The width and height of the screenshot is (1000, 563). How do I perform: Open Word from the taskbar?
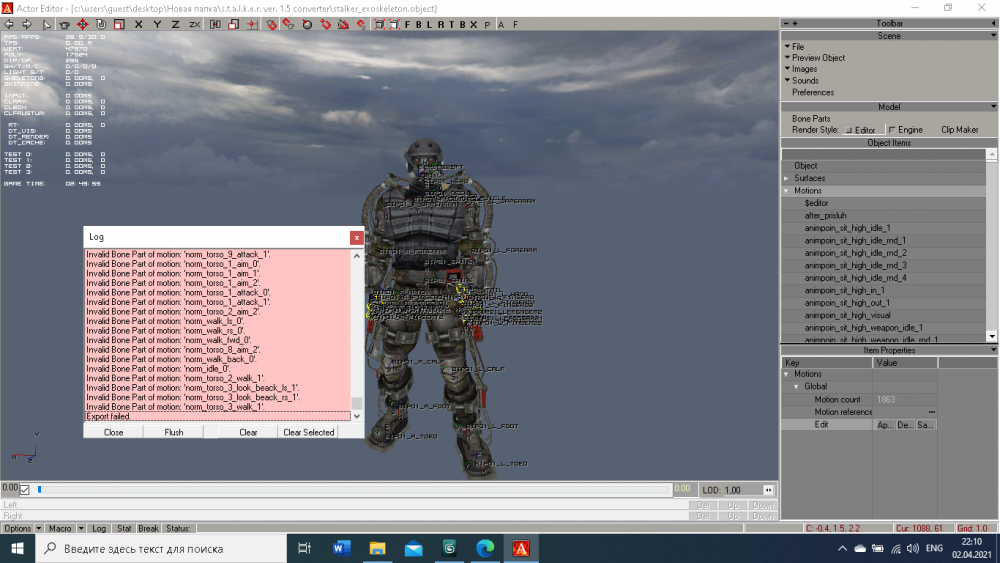[x=342, y=548]
